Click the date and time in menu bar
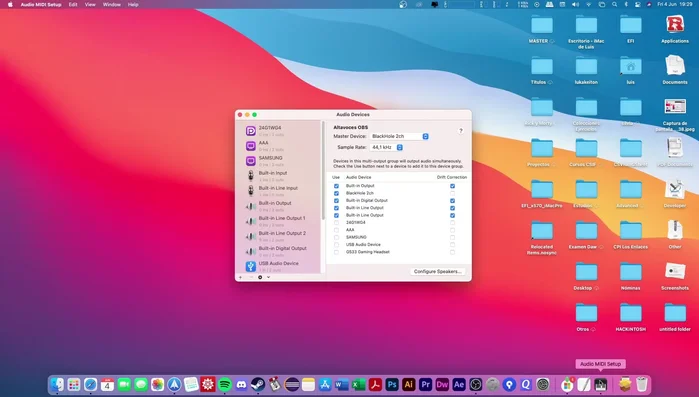Screen dimensions: 699x397 675,4
